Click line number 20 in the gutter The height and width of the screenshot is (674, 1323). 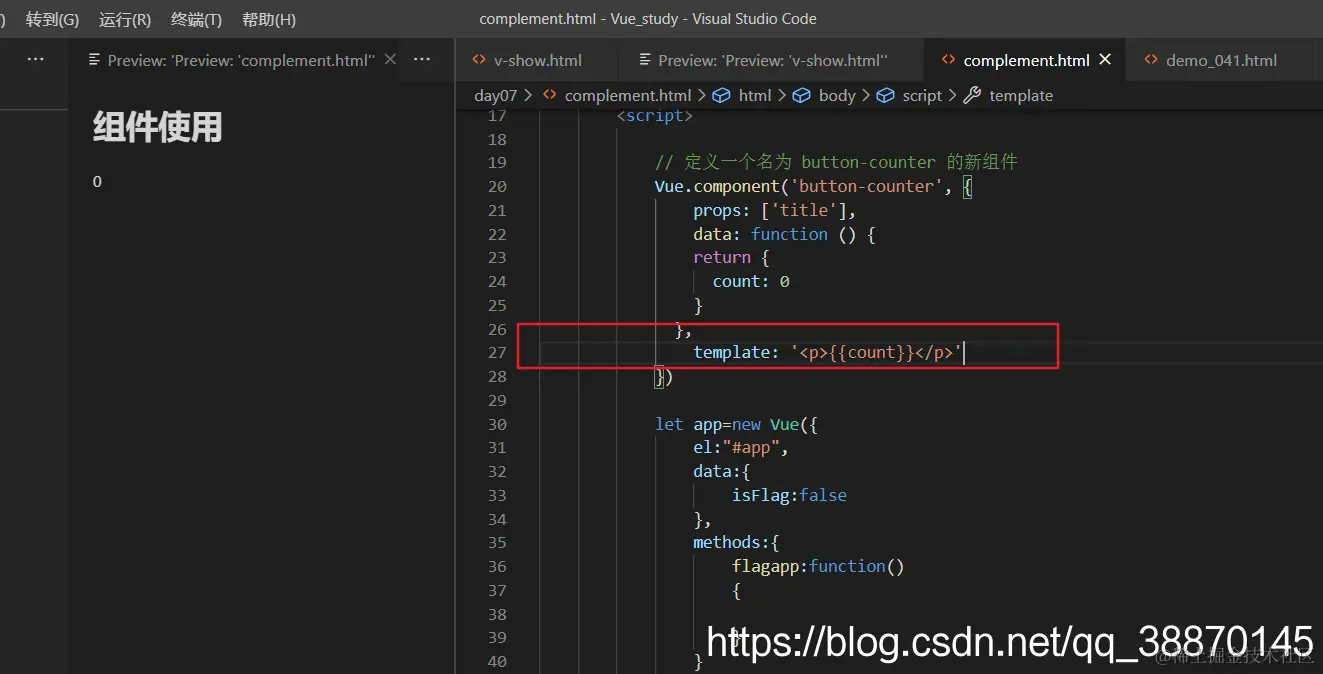pyautogui.click(x=497, y=186)
